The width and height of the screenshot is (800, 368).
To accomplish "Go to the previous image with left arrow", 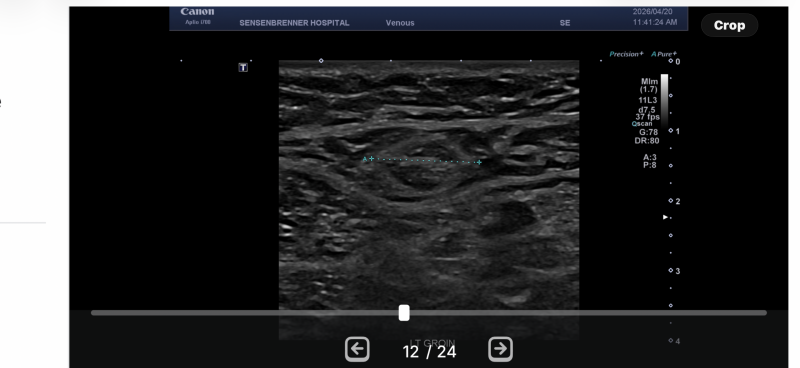I will (x=357, y=349).
